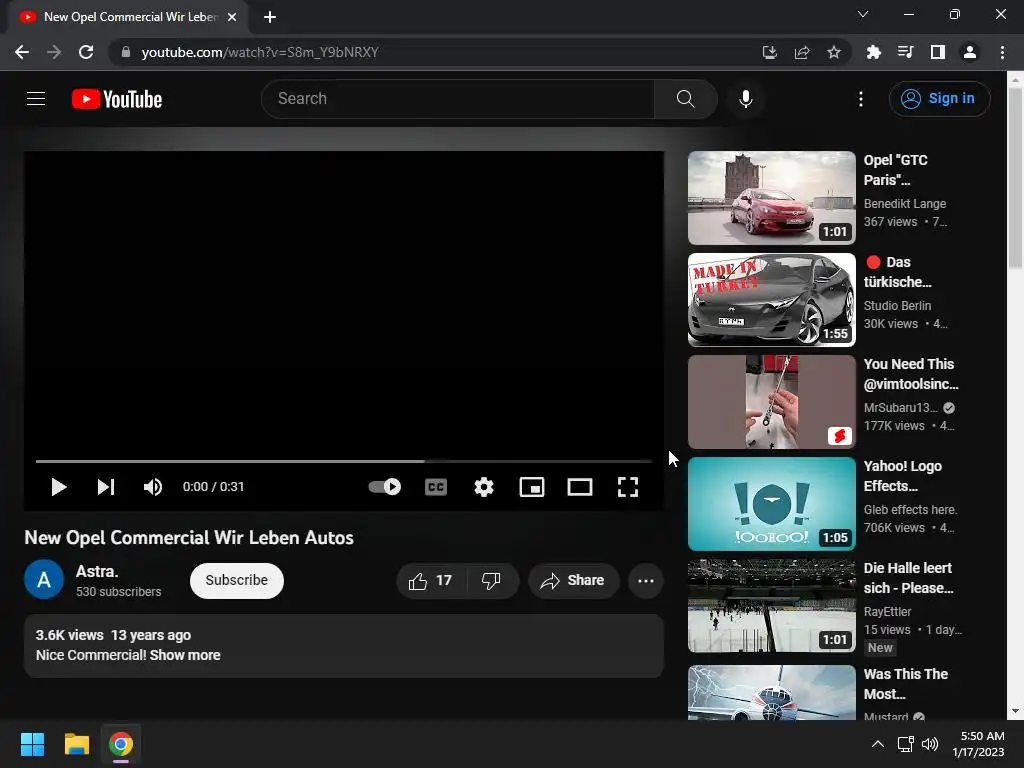Image resolution: width=1024 pixels, height=768 pixels.
Task: Open a new browser tab
Action: [x=270, y=17]
